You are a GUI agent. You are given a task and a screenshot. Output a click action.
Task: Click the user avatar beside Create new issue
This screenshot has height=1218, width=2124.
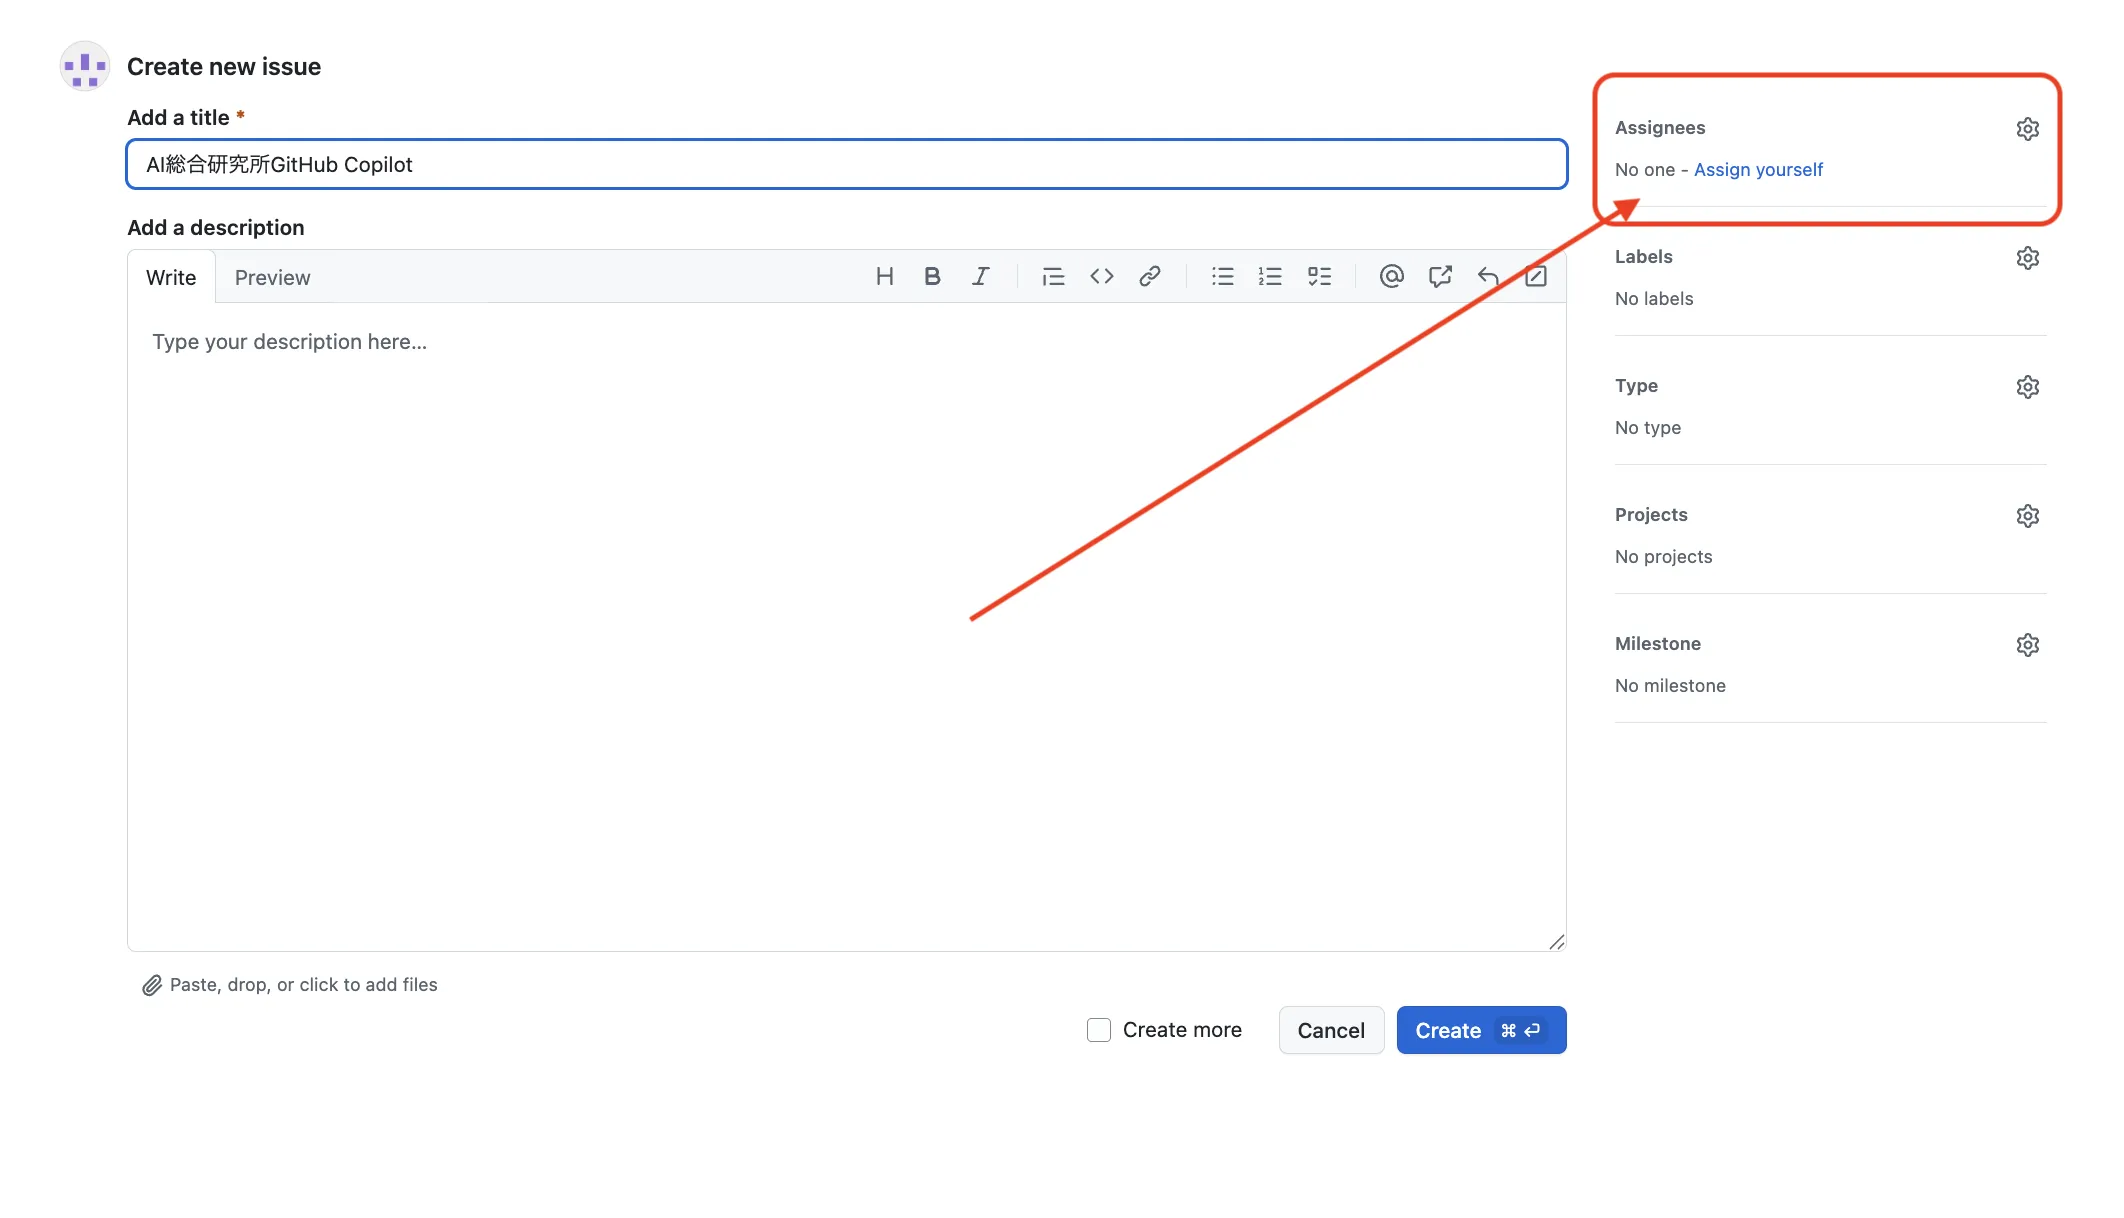tap(85, 67)
